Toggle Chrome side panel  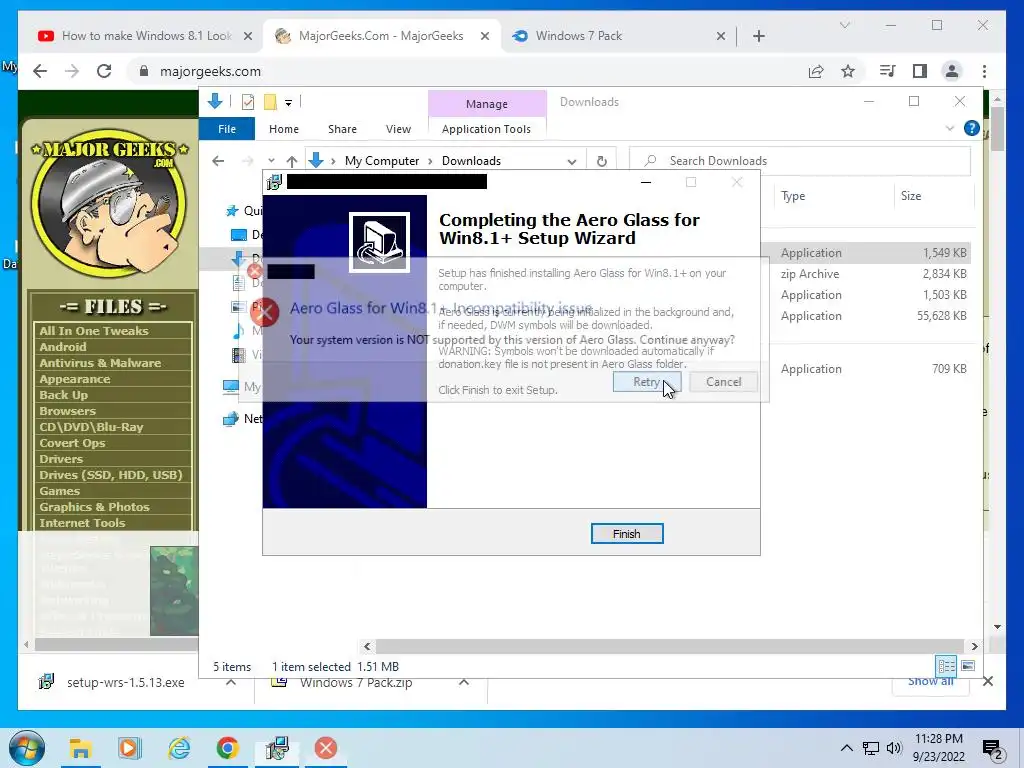click(920, 71)
